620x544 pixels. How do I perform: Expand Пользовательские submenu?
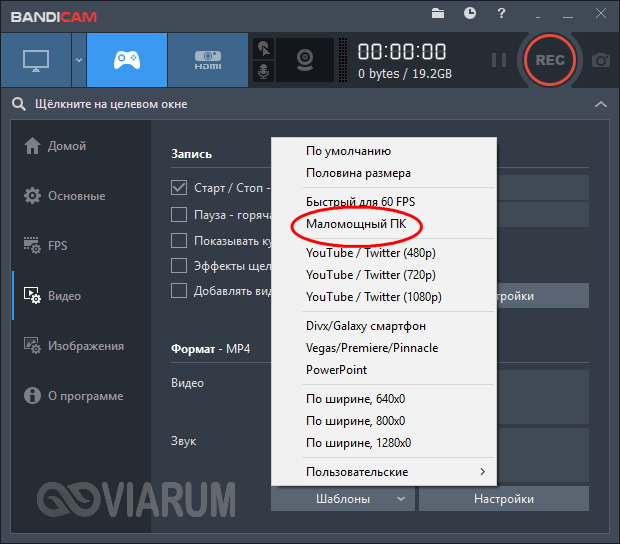coord(384,472)
